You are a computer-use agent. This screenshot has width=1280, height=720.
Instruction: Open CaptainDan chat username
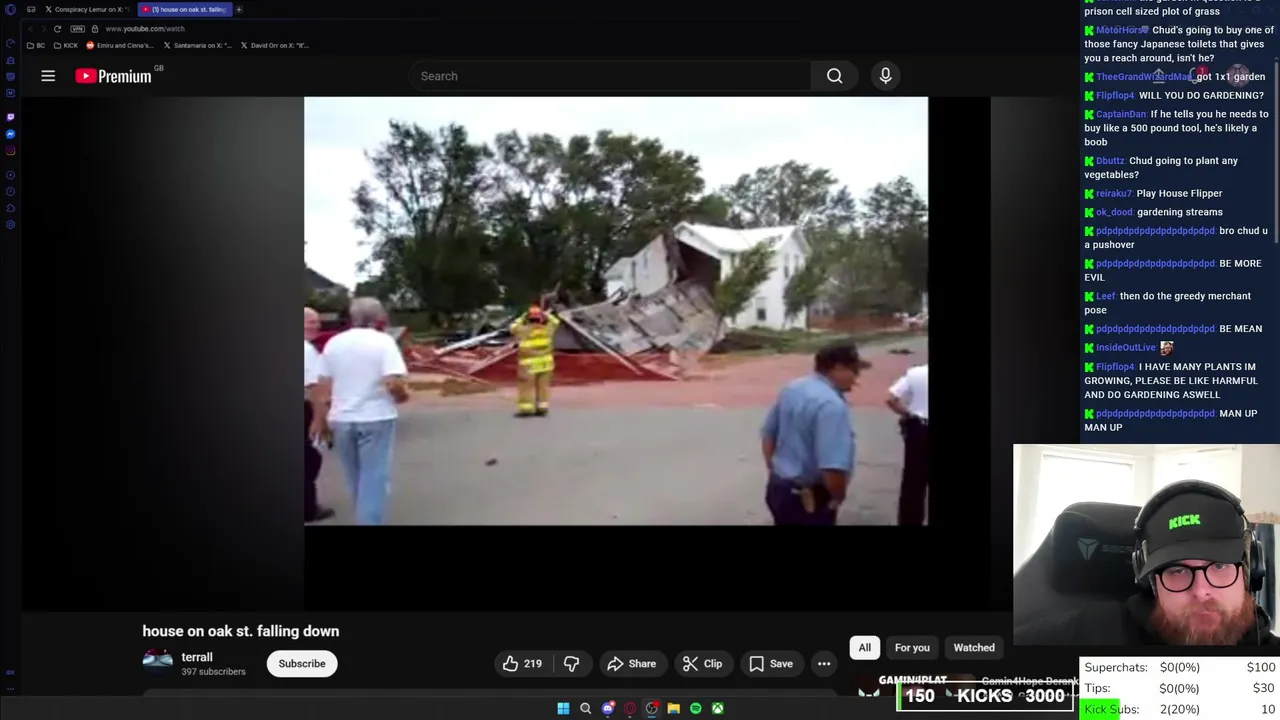click(1120, 114)
